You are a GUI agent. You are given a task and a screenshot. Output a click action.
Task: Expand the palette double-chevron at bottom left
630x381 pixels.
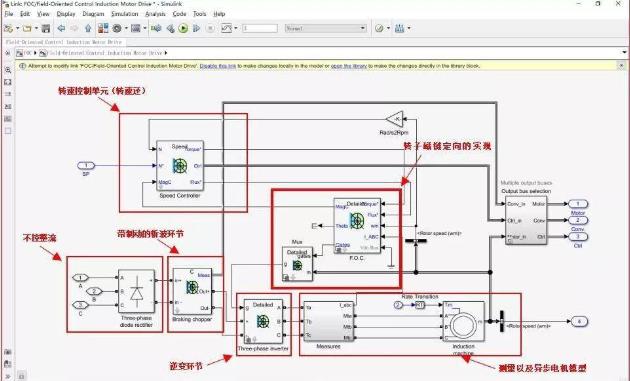click(x=8, y=377)
